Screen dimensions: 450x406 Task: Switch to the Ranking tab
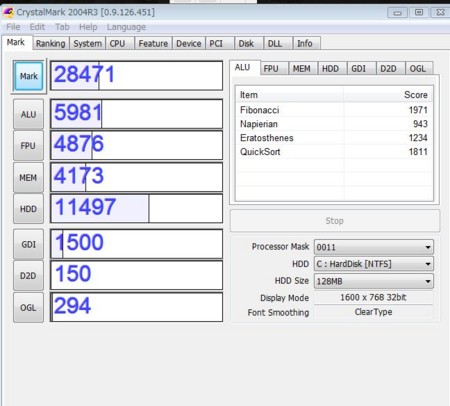pyautogui.click(x=51, y=44)
